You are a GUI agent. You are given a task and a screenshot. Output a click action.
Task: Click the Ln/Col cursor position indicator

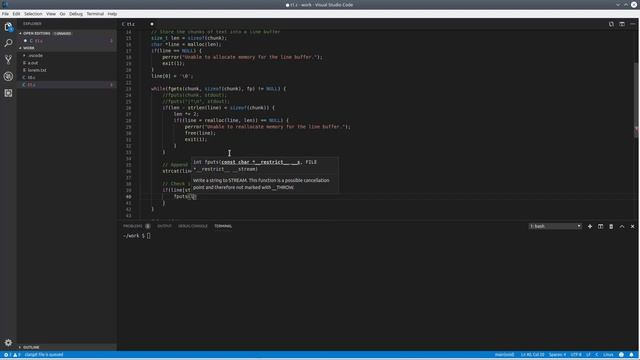[x=532, y=355]
